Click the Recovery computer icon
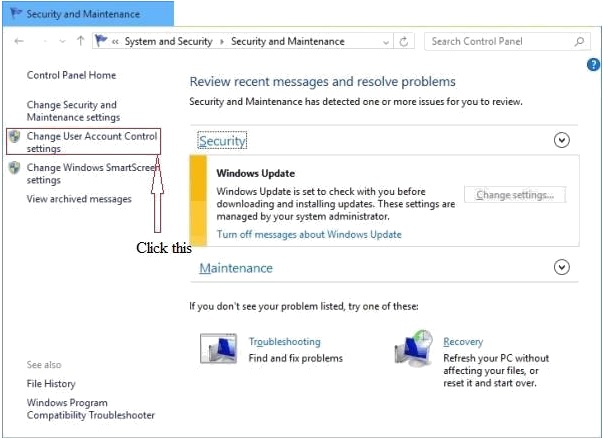This screenshot has height=439, width=603. (x=414, y=348)
